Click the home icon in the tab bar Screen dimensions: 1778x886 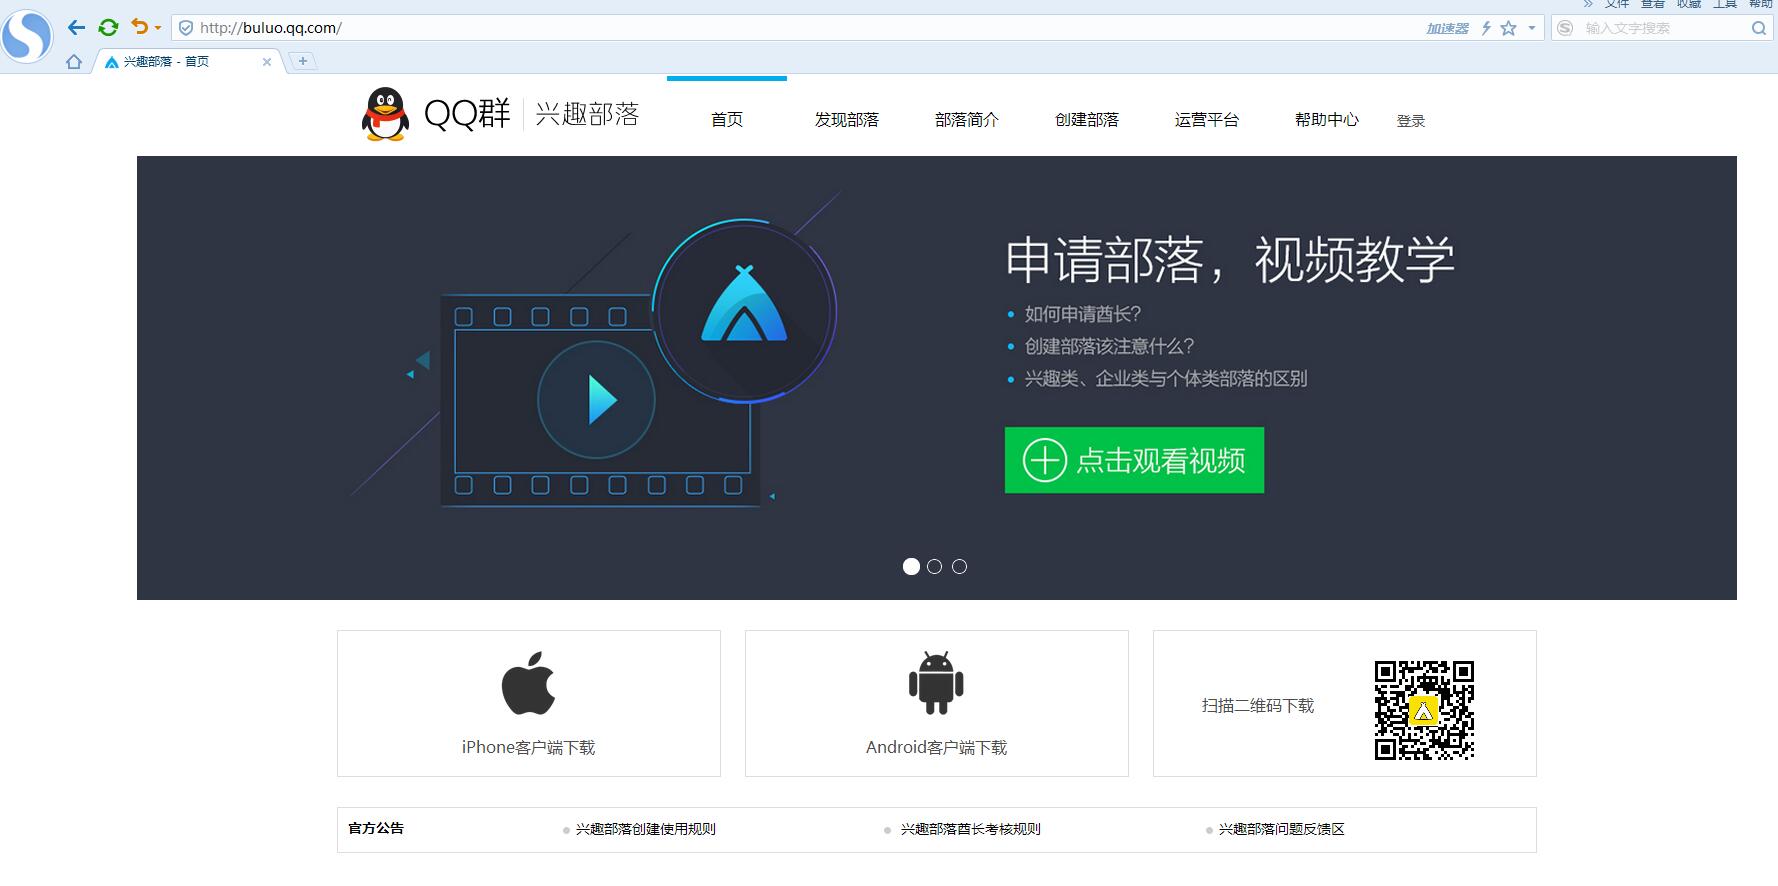tap(74, 62)
